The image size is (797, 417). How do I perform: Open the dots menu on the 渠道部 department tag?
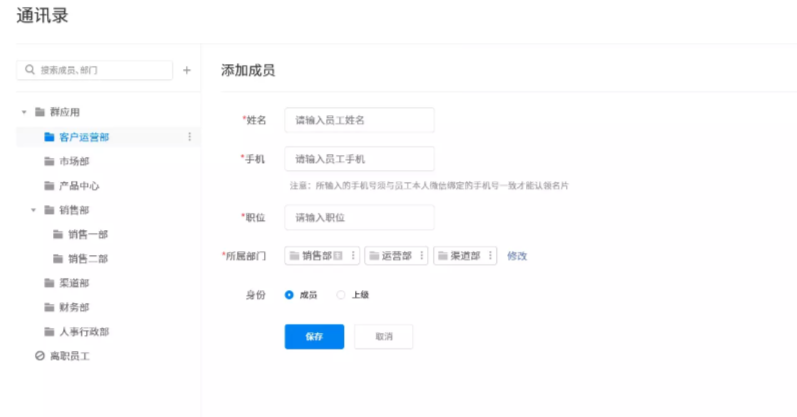point(490,256)
